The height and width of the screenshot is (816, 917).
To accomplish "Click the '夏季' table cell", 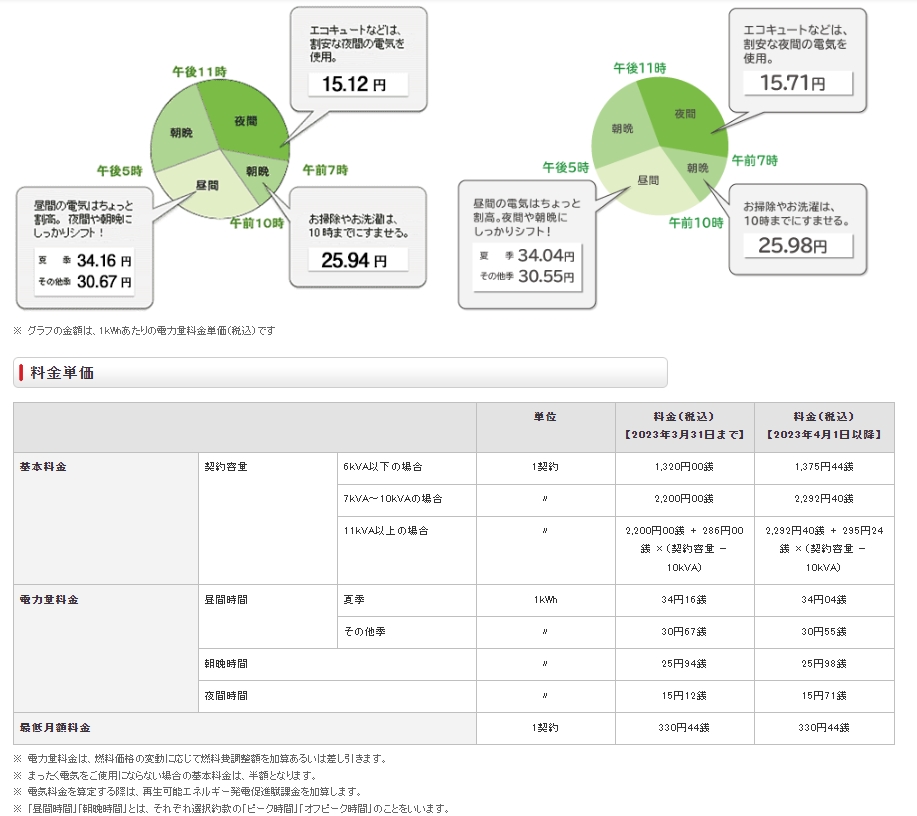I will pos(406,600).
